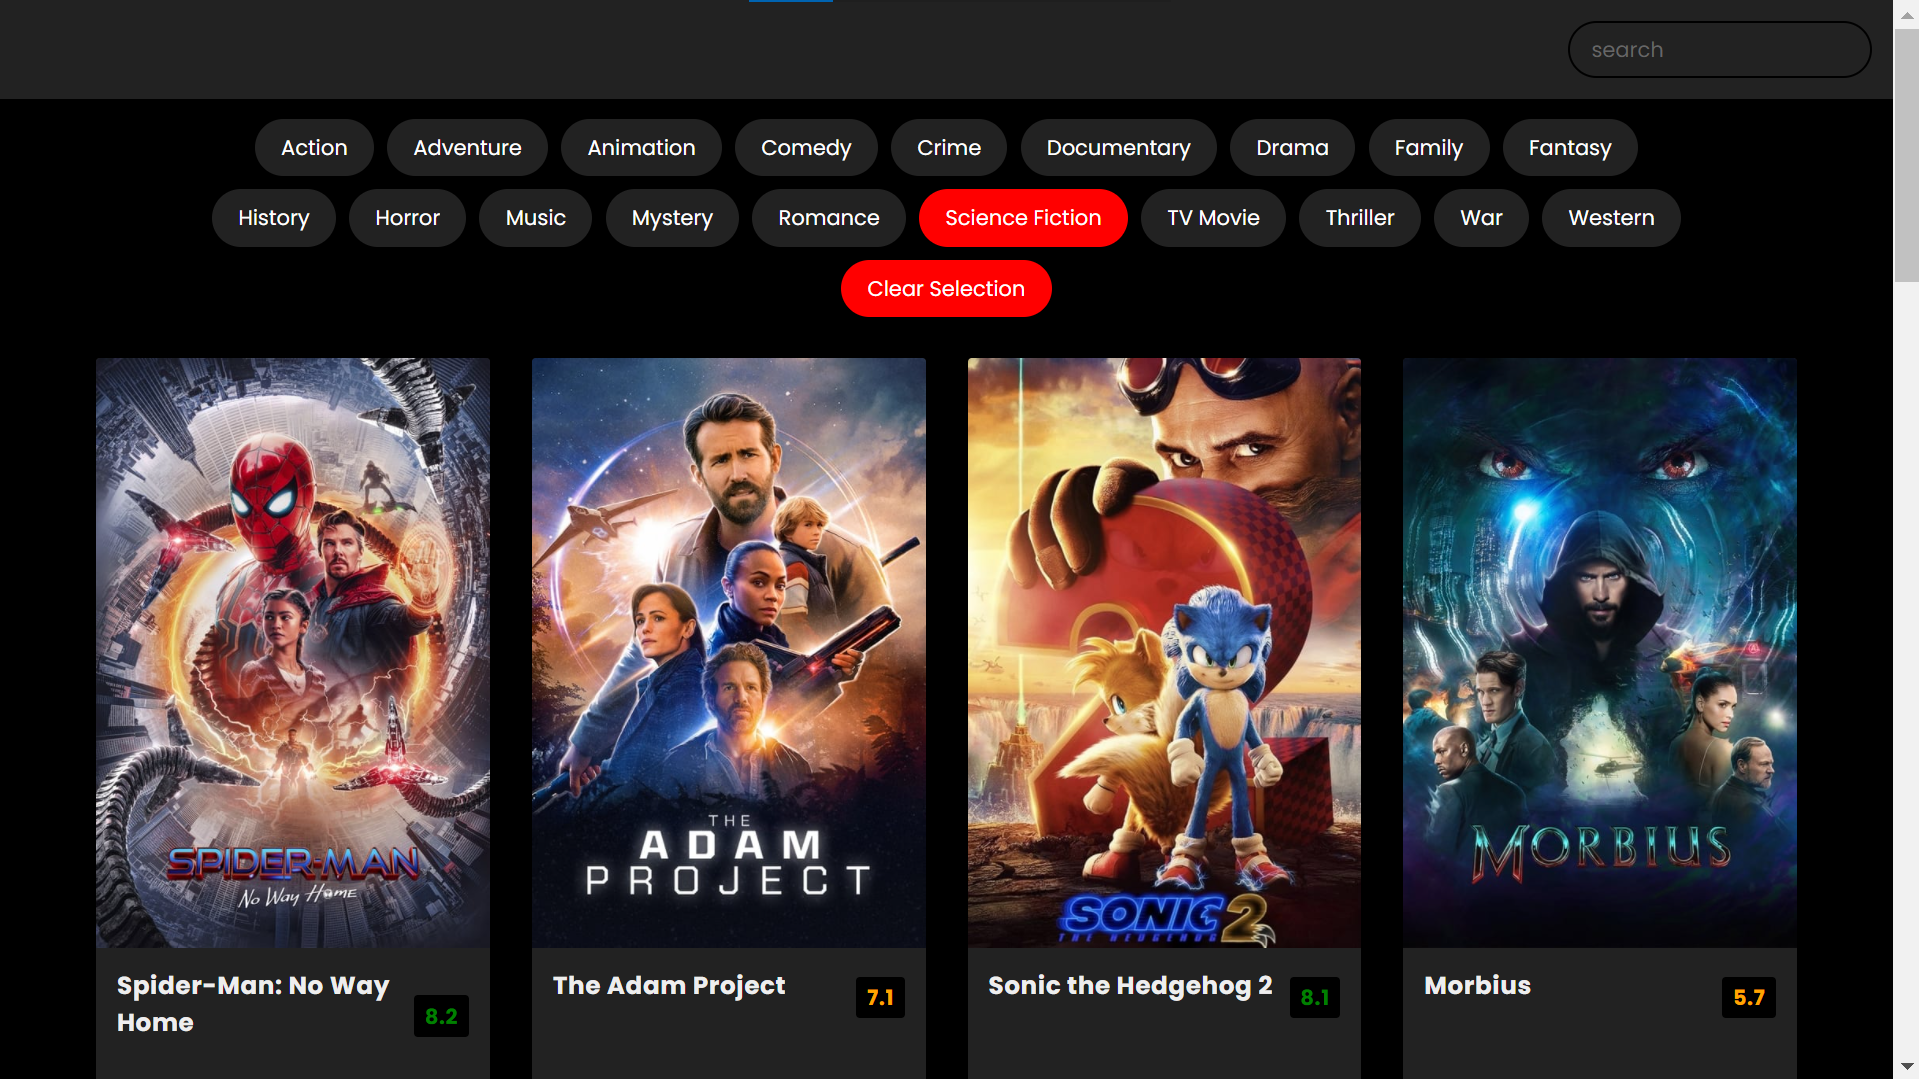Turn on the Thriller genre filter
This screenshot has width=1919, height=1079.
1359,218
